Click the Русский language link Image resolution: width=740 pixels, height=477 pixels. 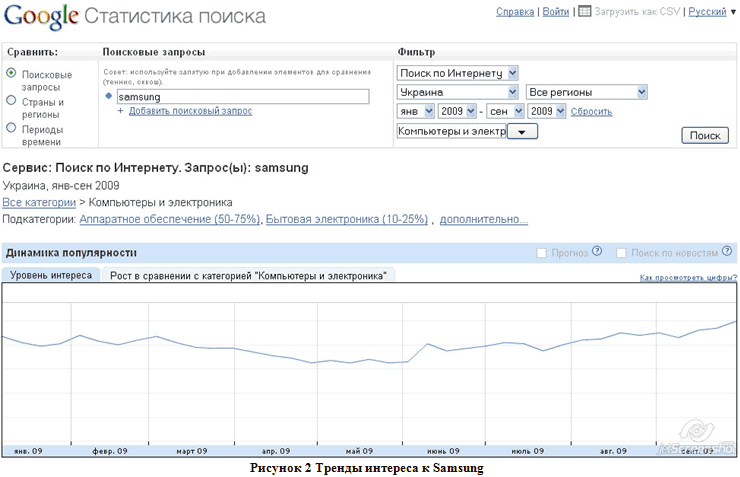tap(707, 12)
